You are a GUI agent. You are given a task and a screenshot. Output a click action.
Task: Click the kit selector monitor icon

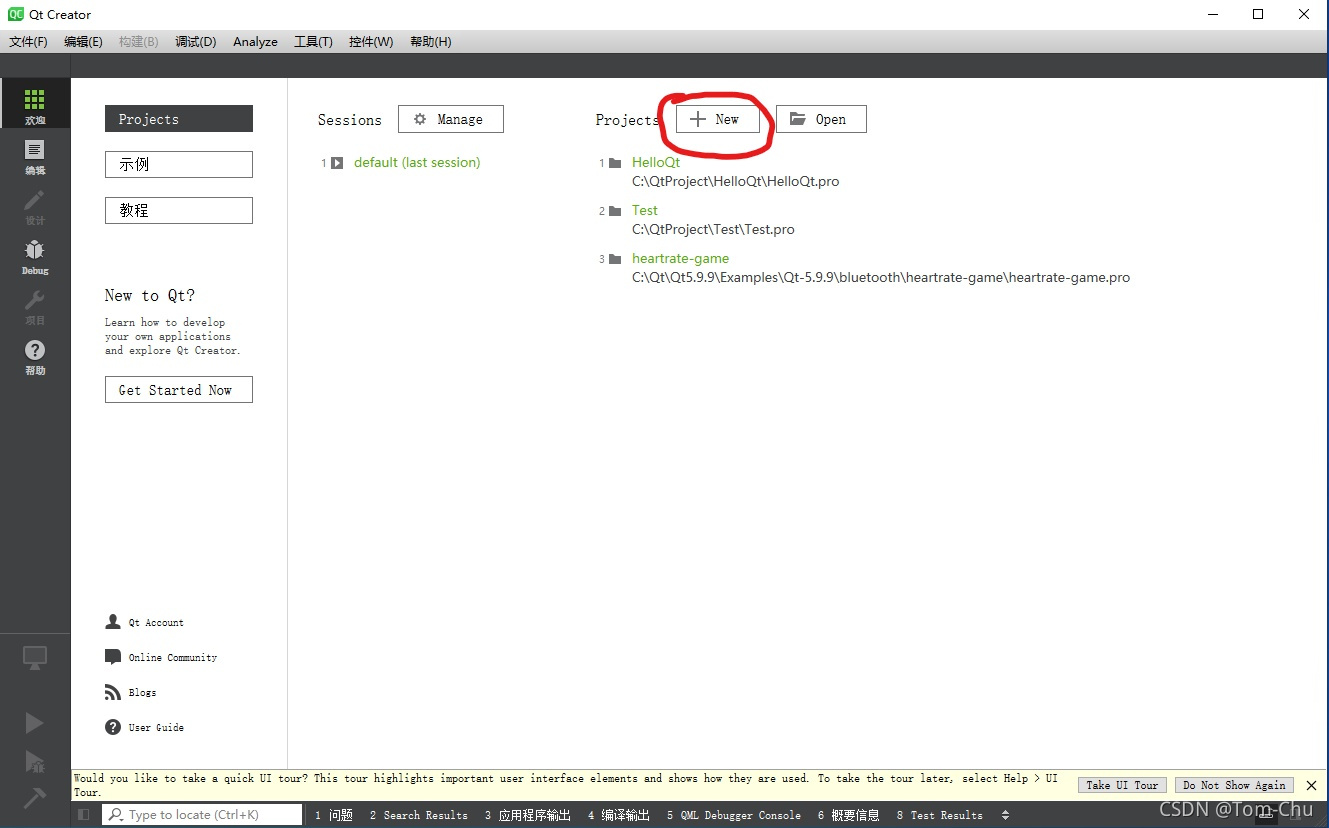click(35, 658)
